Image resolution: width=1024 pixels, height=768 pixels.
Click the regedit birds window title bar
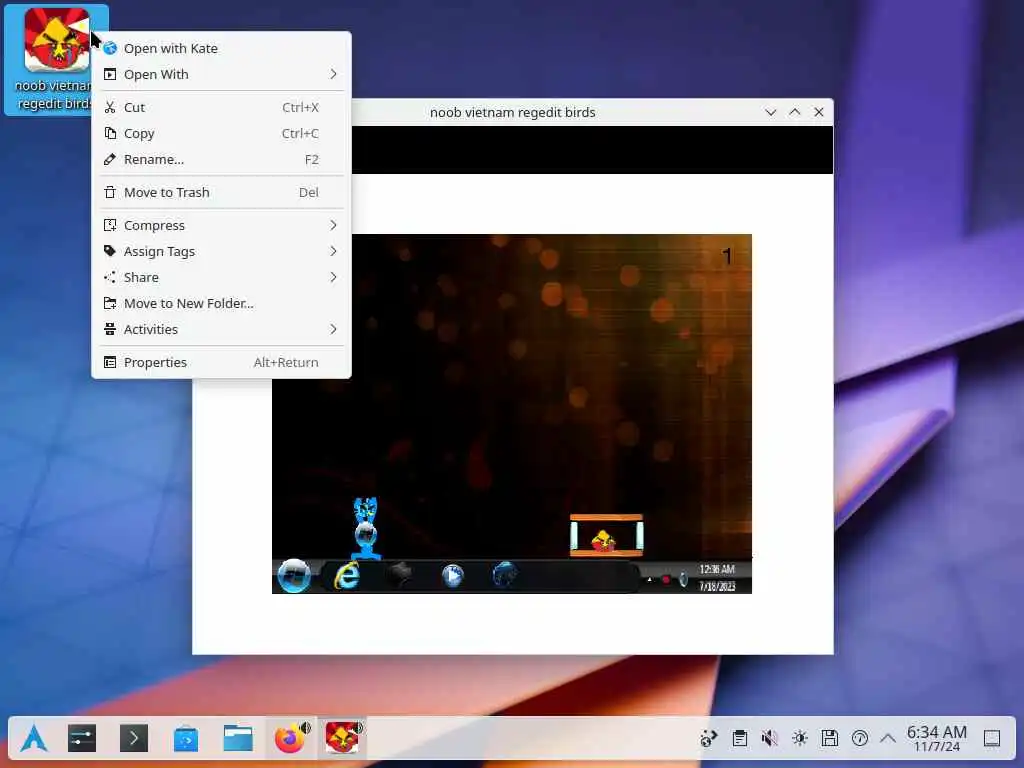point(513,112)
